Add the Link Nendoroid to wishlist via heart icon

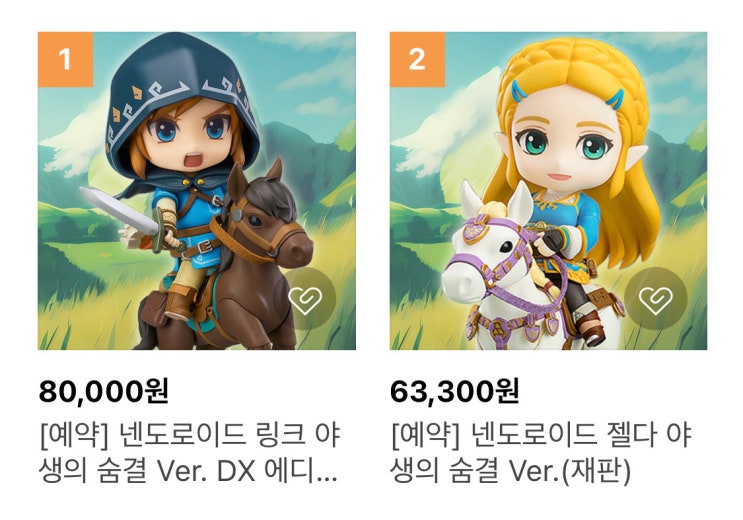tap(306, 299)
